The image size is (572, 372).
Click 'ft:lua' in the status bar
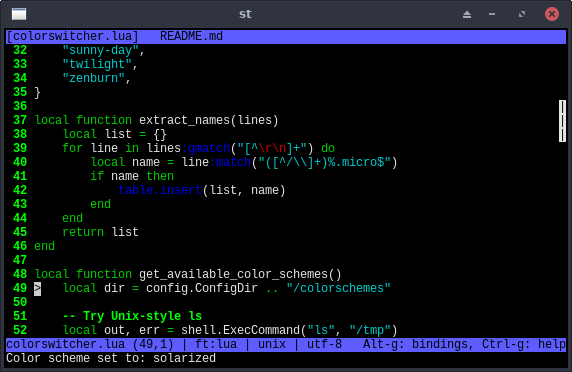tap(216, 344)
